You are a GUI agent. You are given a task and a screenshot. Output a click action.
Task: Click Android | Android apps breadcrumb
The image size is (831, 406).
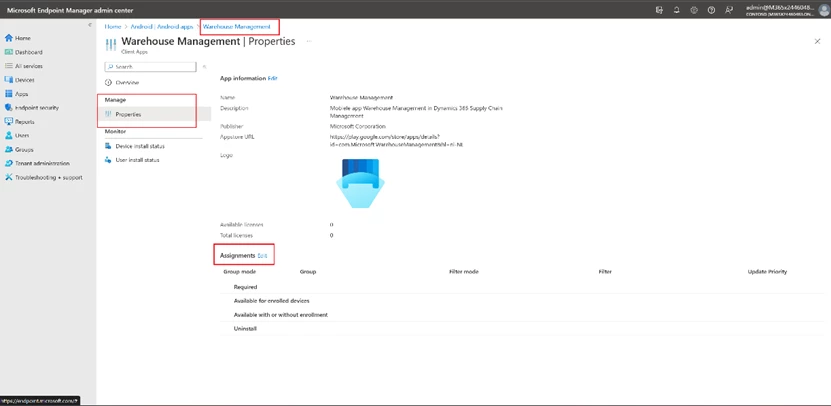point(162,27)
